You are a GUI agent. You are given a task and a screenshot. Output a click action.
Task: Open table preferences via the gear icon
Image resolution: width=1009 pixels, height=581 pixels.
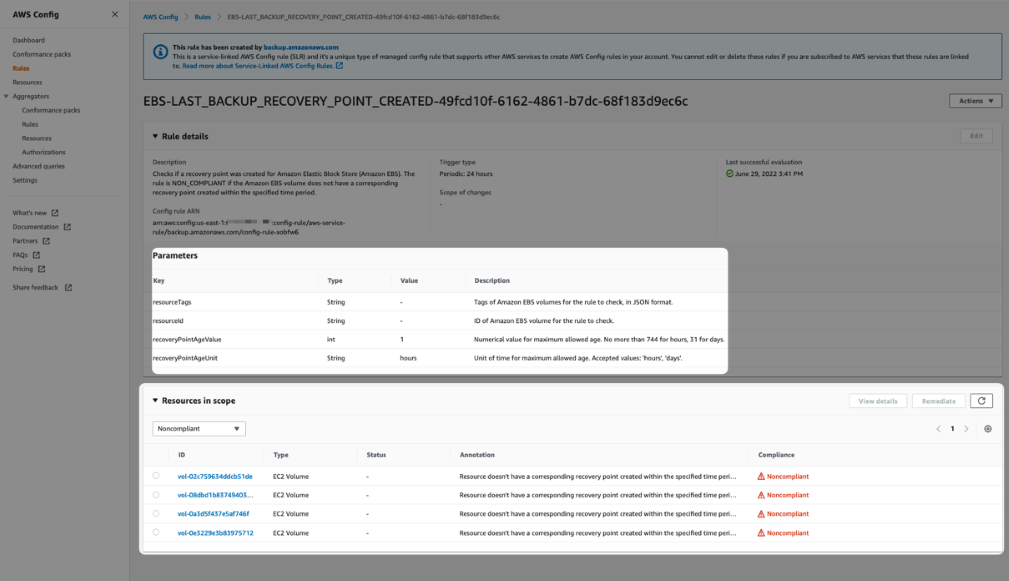click(x=987, y=428)
